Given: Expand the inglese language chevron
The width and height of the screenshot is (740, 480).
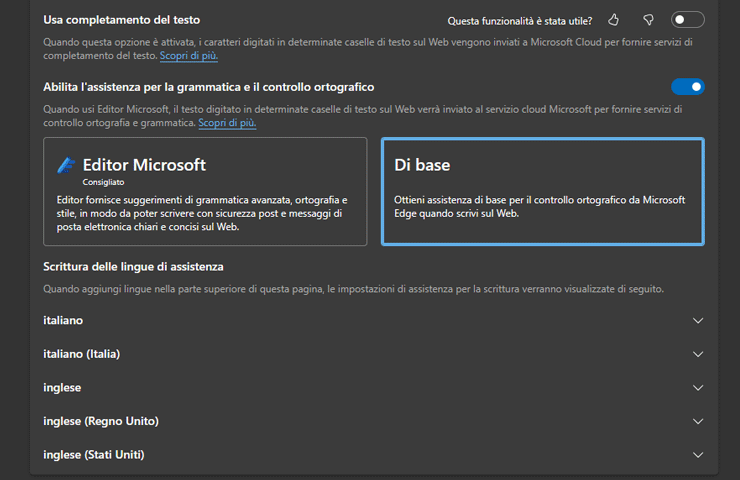Looking at the screenshot, I should 698,387.
